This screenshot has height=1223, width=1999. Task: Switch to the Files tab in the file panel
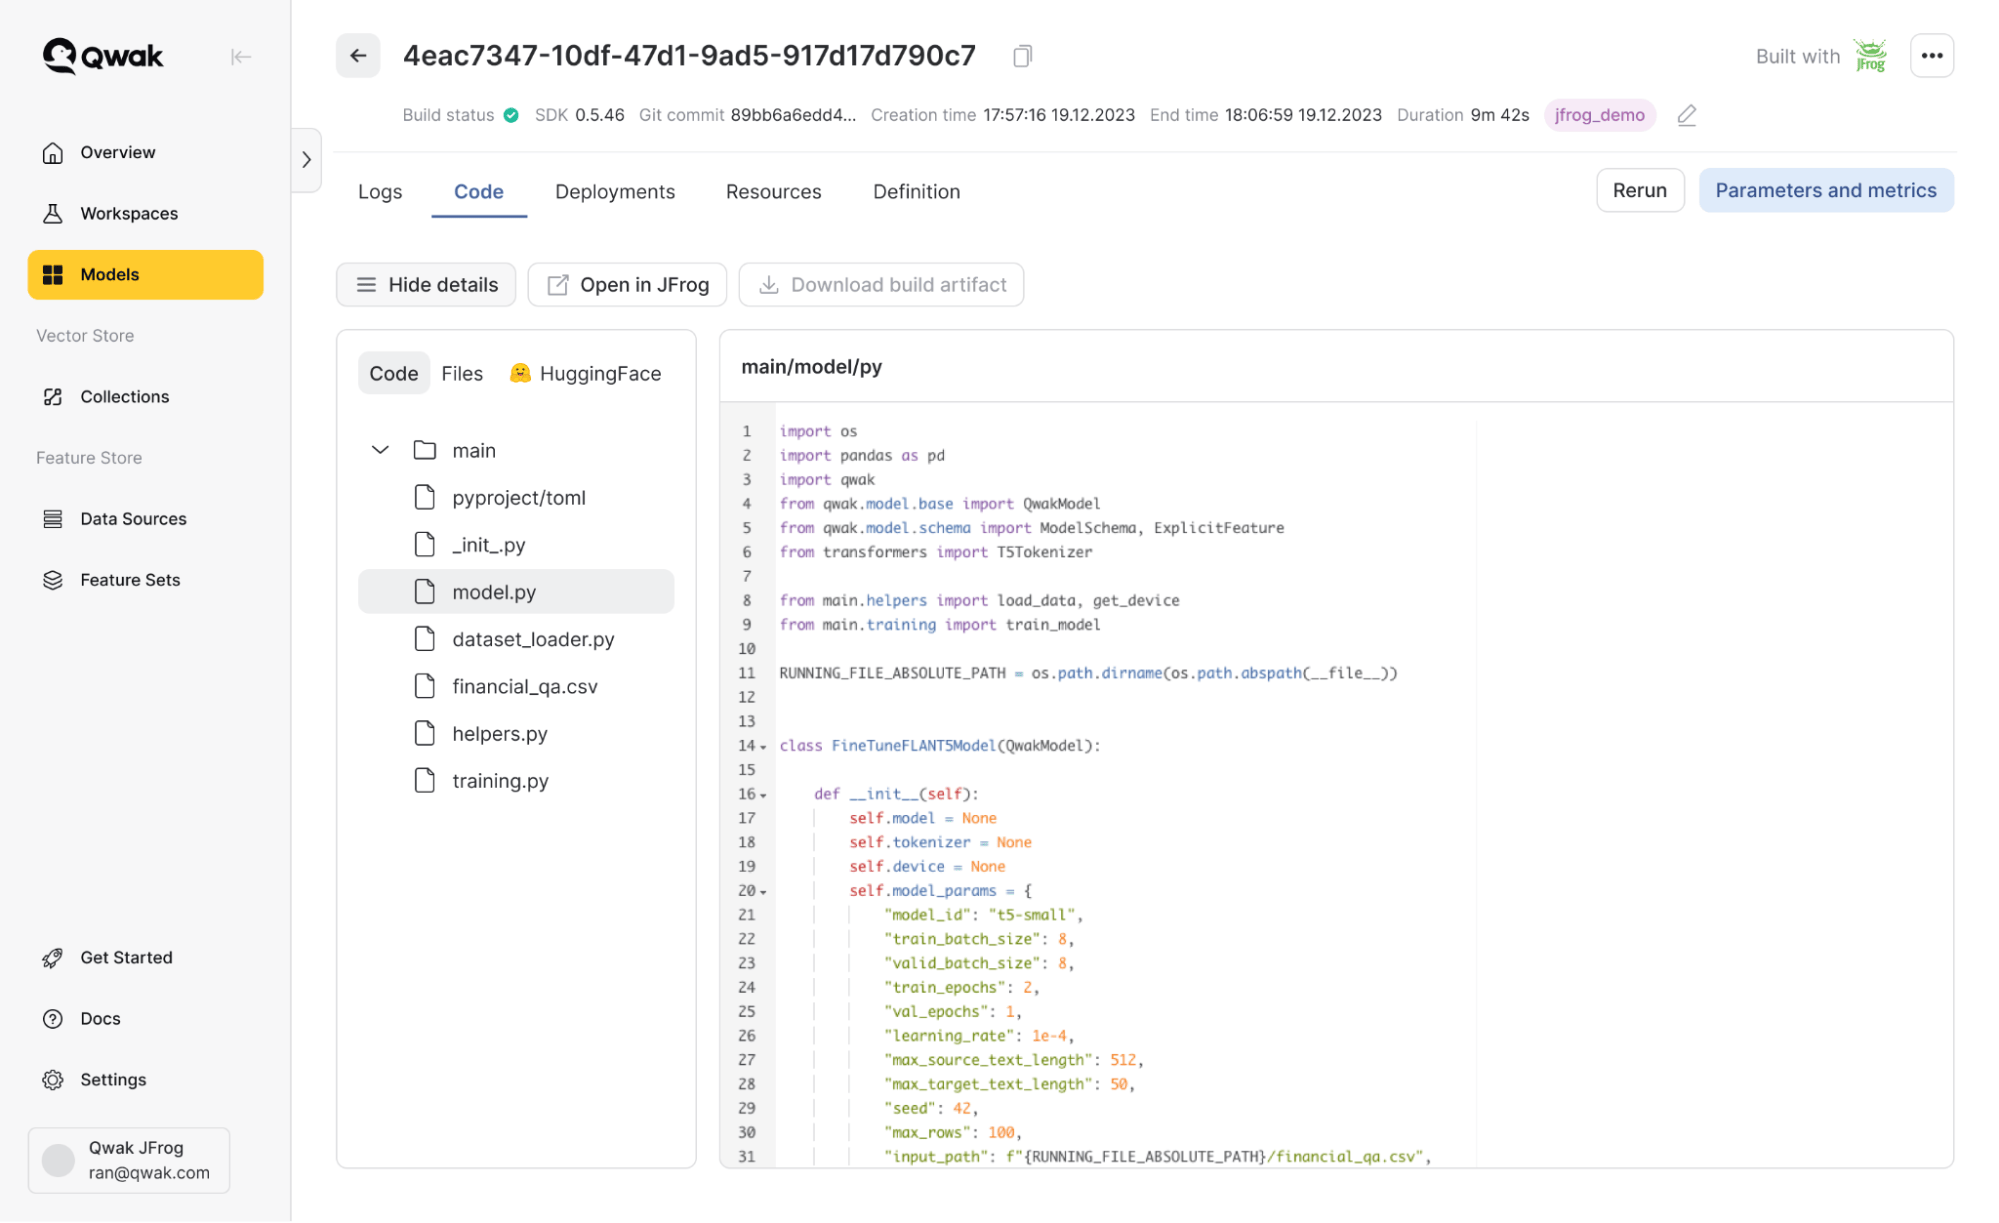click(462, 373)
